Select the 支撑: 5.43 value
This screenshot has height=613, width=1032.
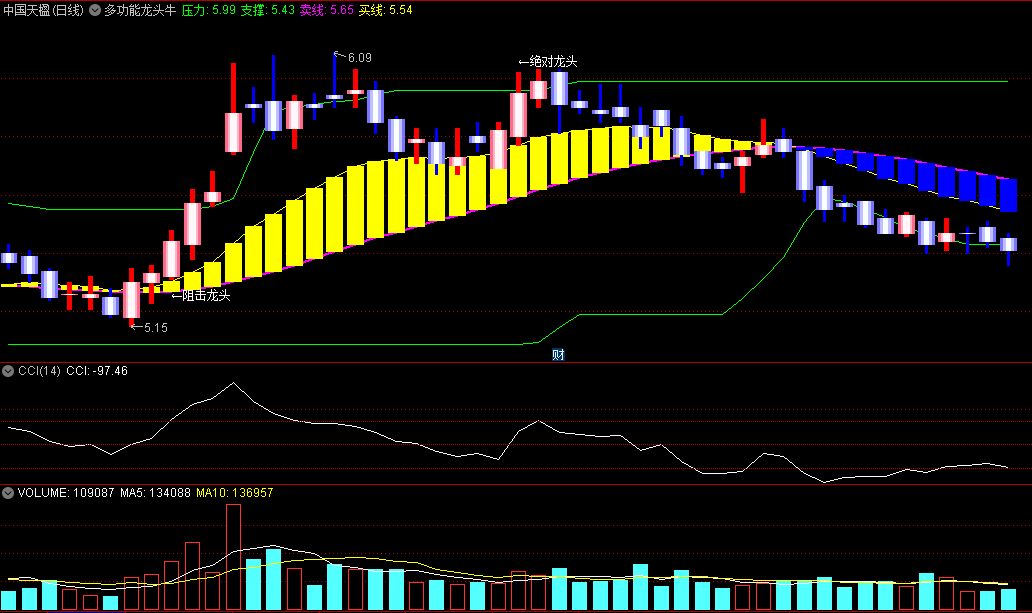click(x=267, y=10)
